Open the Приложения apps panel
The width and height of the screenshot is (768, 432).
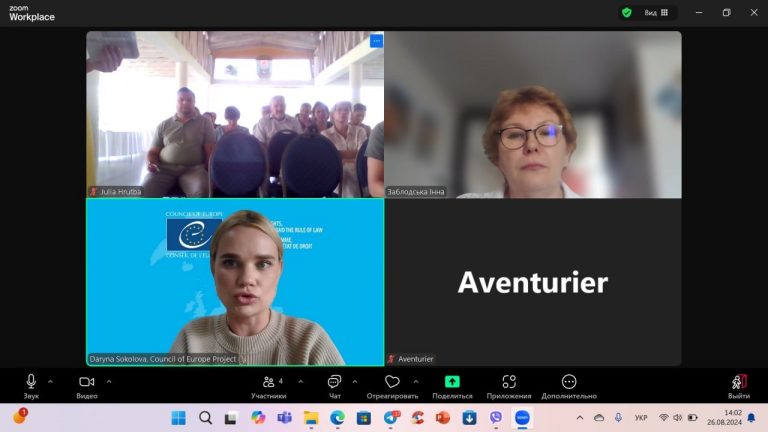pos(509,385)
